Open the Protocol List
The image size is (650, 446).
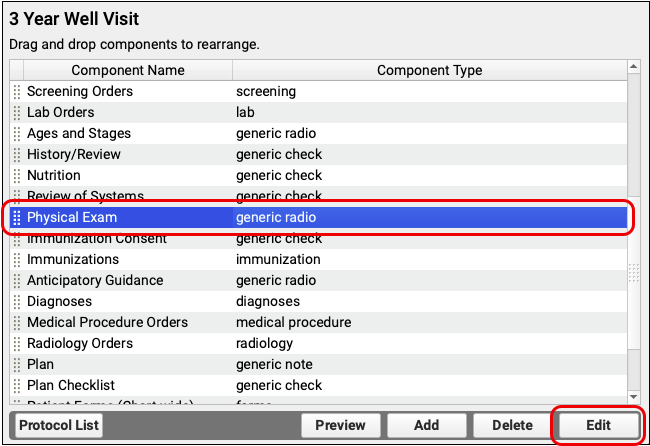59,425
